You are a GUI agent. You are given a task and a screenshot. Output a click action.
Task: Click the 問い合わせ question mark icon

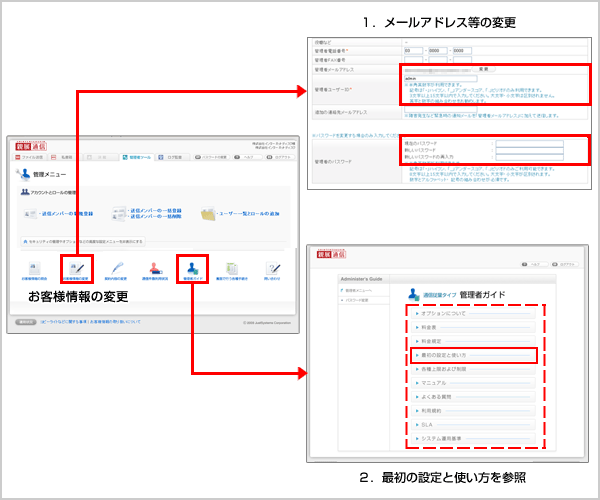pyautogui.click(x=273, y=268)
